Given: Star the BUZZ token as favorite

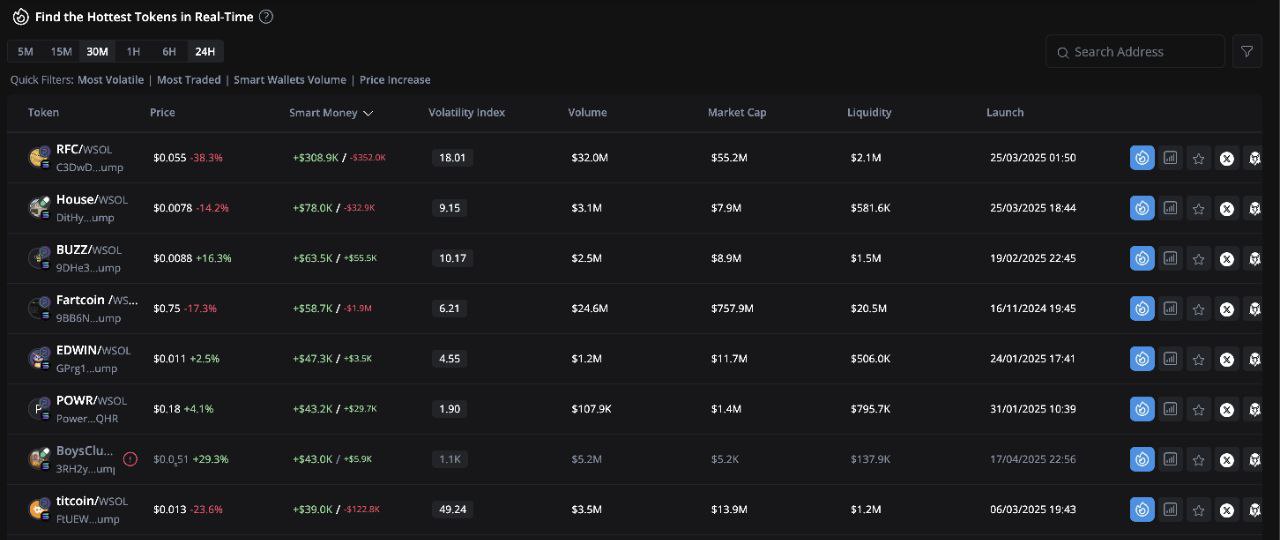Looking at the screenshot, I should (x=1198, y=259).
